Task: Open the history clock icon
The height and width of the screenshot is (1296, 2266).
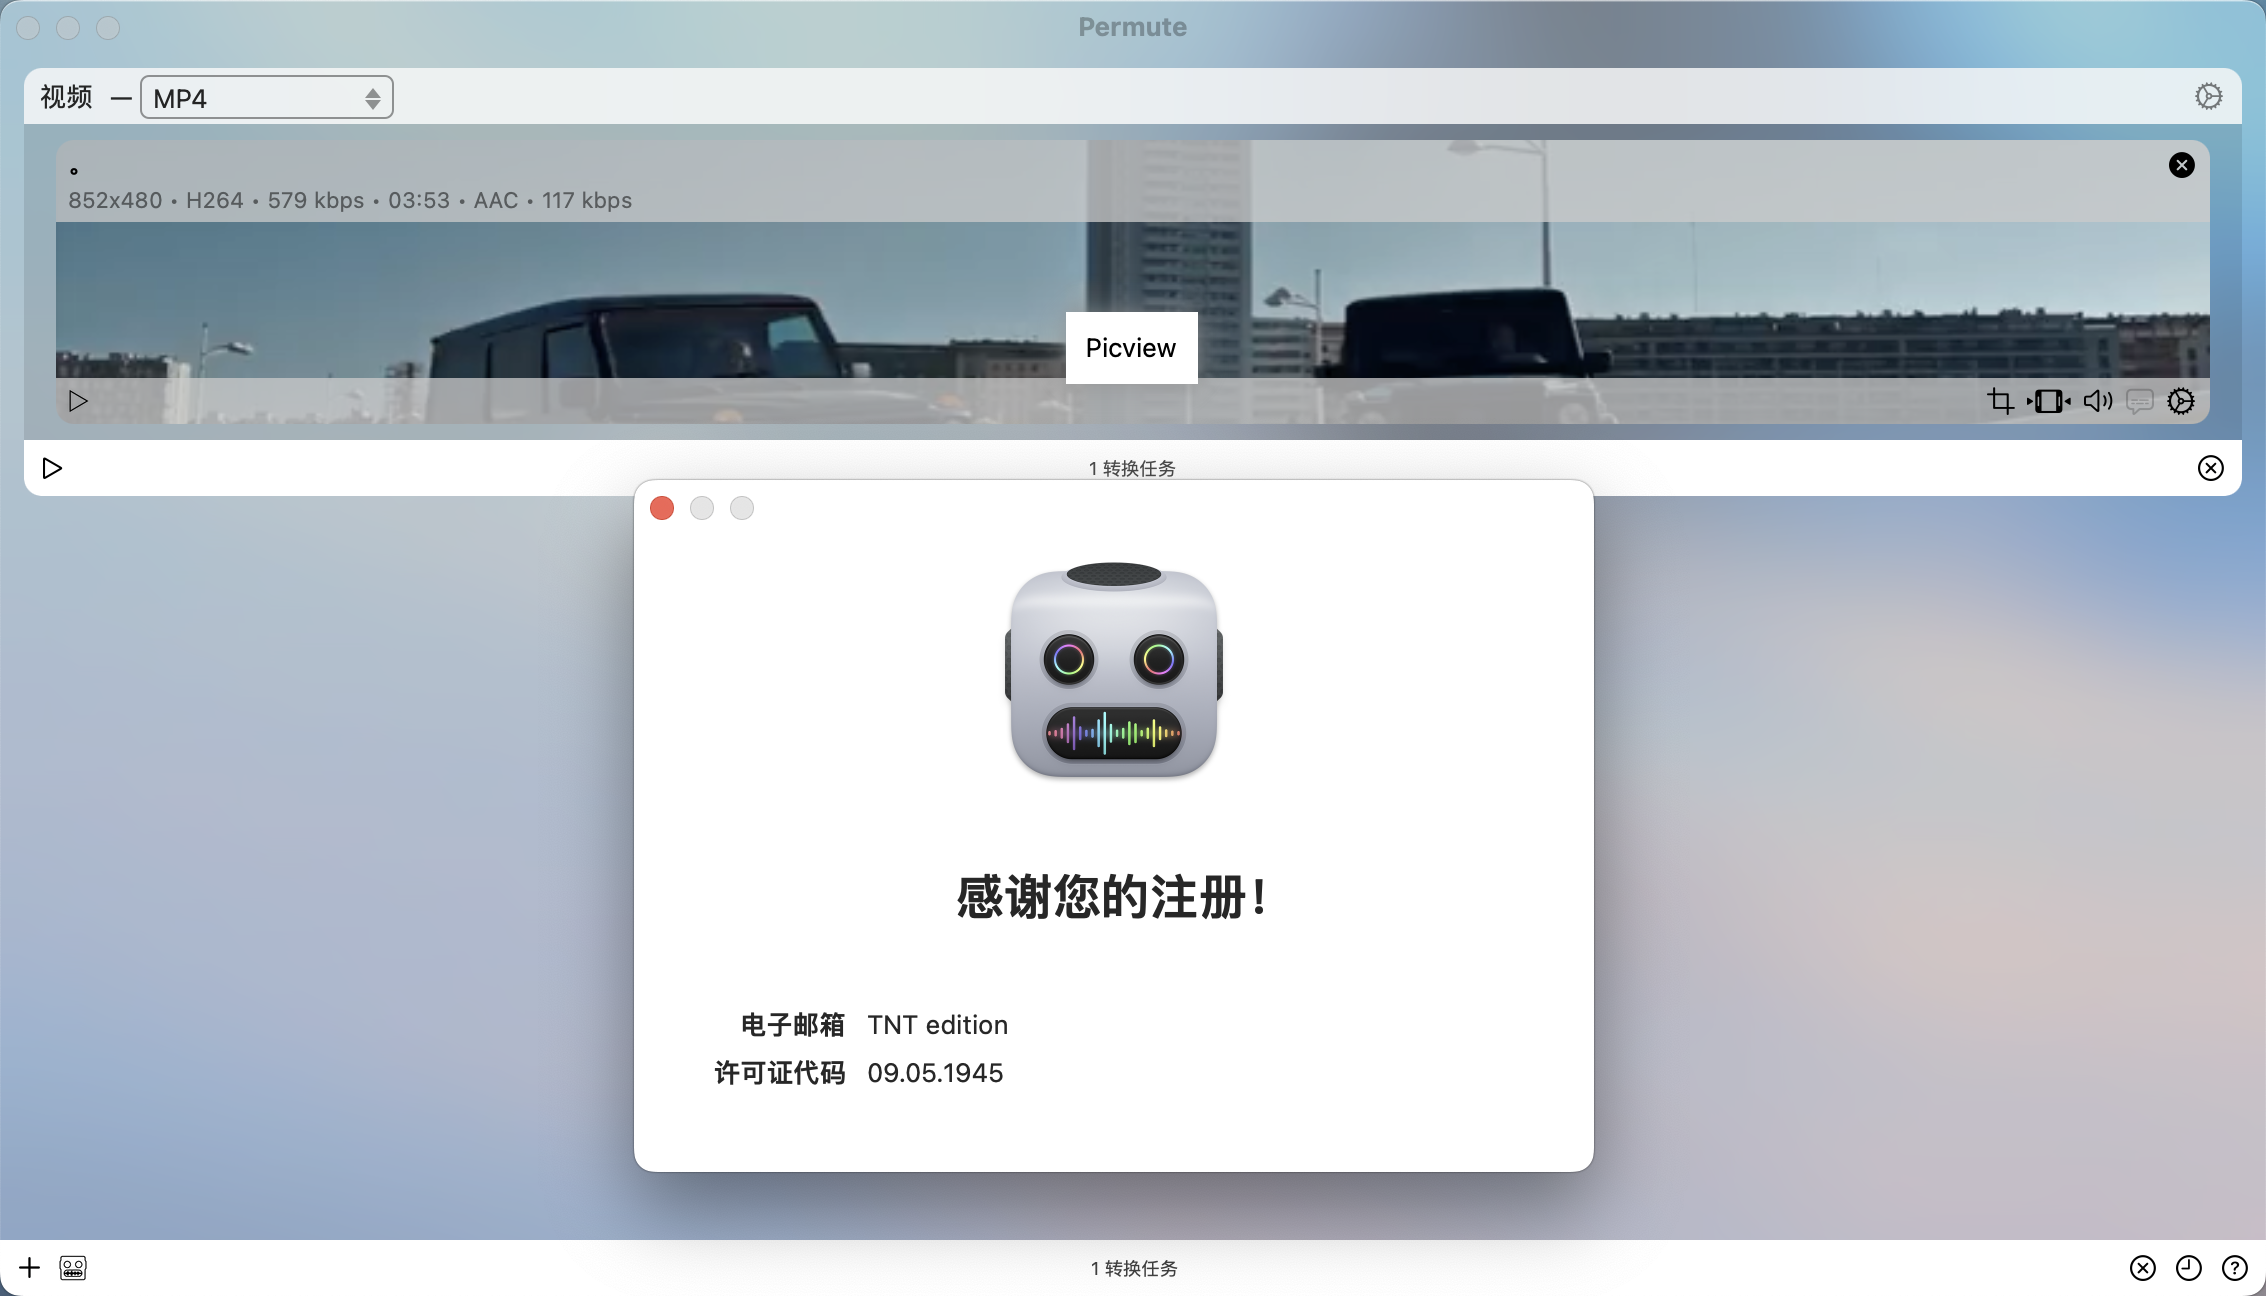Action: pos(2189,1268)
